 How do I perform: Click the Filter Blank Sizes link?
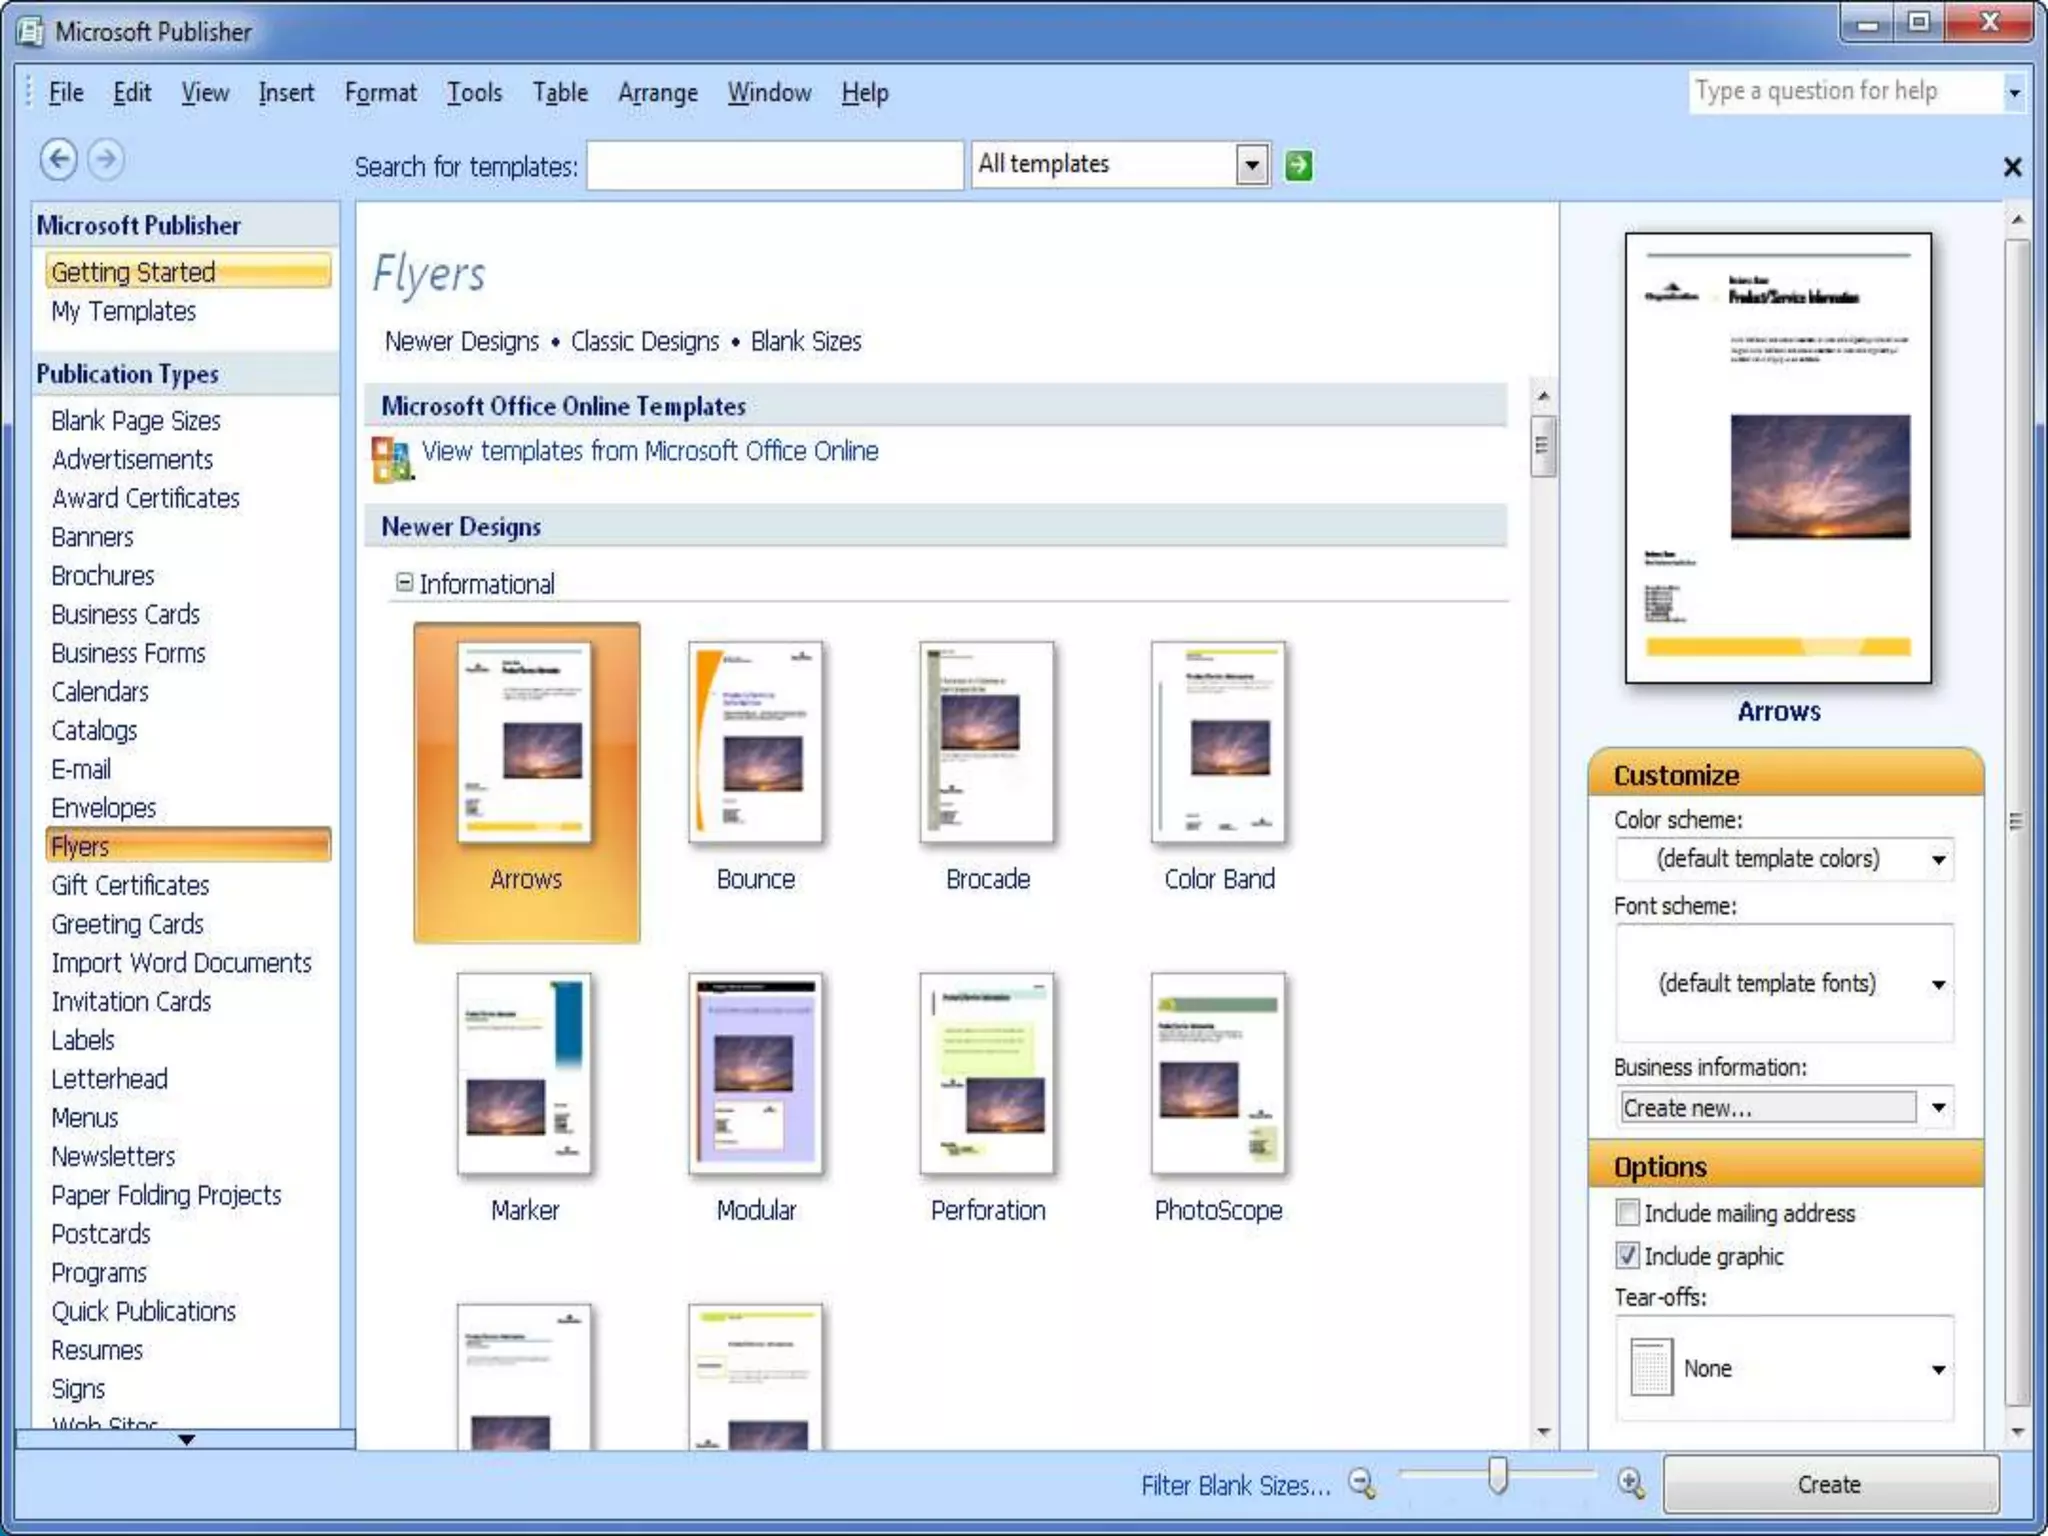(1236, 1485)
